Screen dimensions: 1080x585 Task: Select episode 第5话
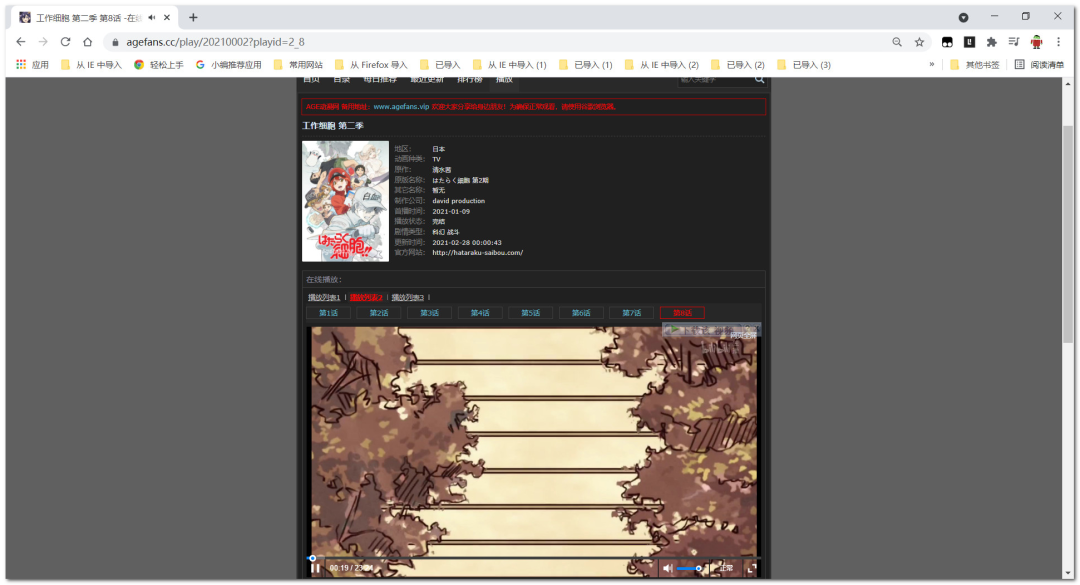tap(530, 313)
